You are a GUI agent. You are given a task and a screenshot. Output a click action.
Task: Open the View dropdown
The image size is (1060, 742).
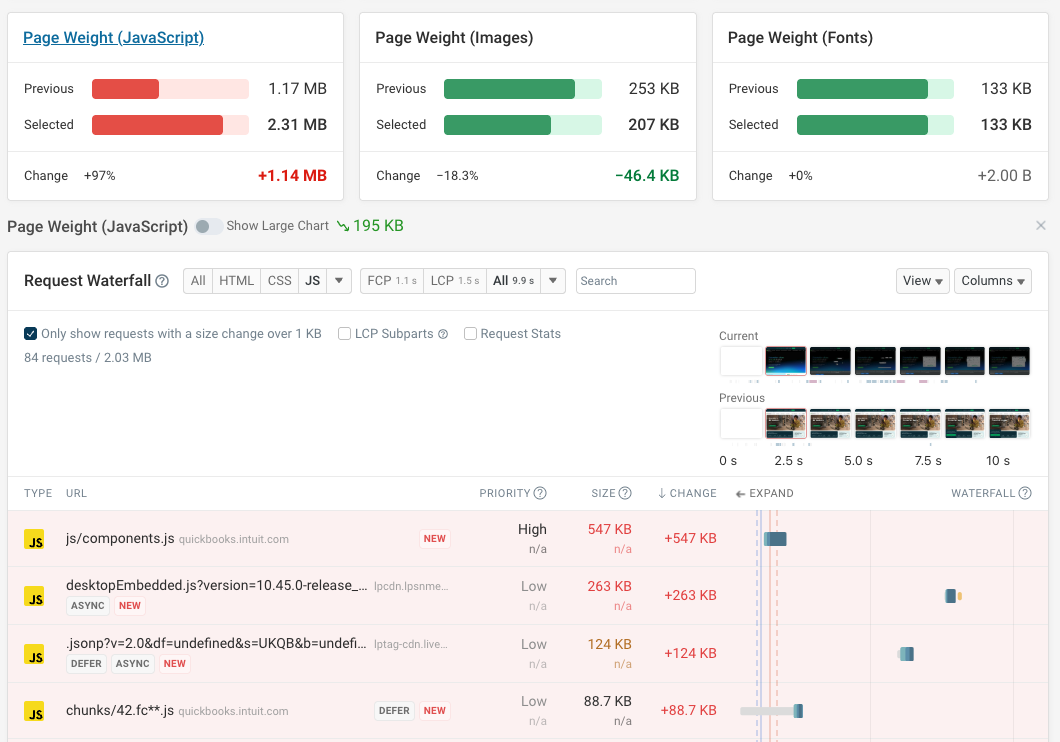tap(922, 281)
